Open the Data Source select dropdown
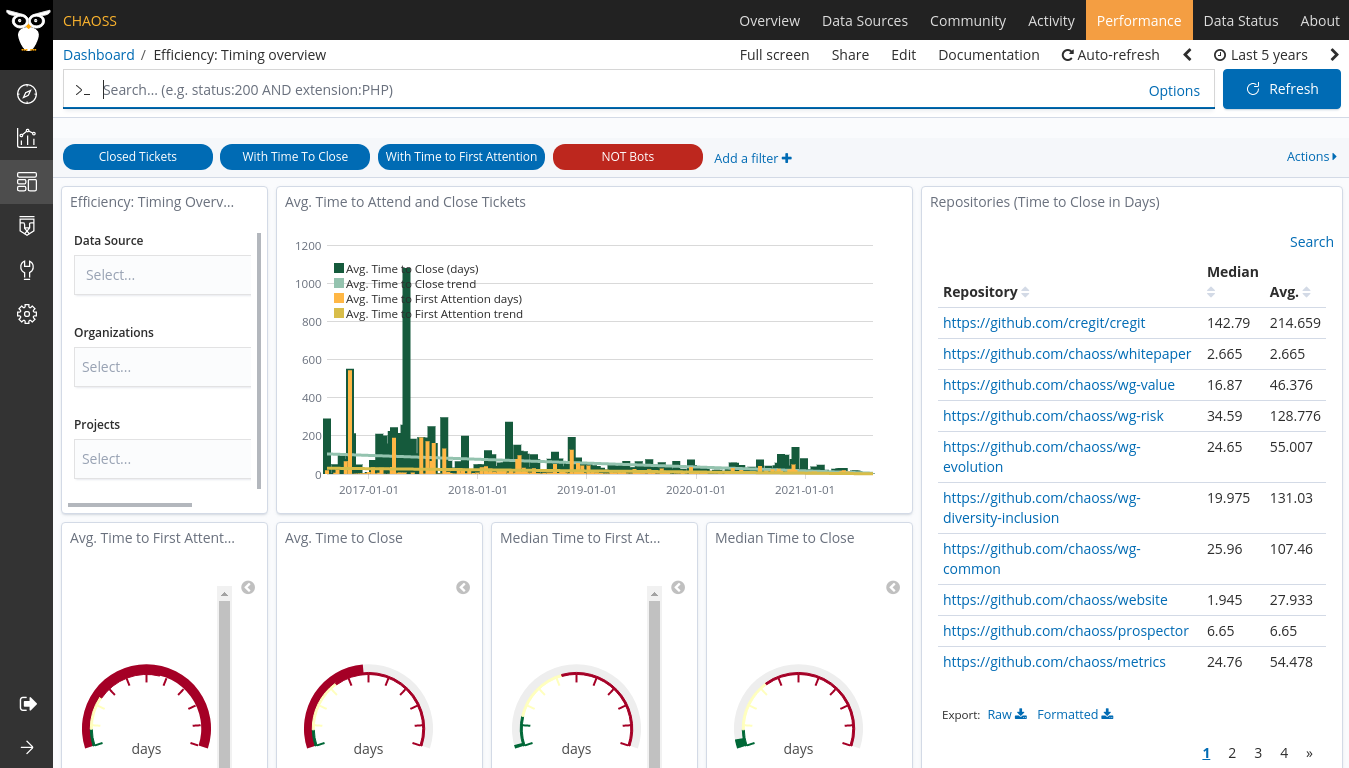1349x768 pixels. click(x=163, y=275)
